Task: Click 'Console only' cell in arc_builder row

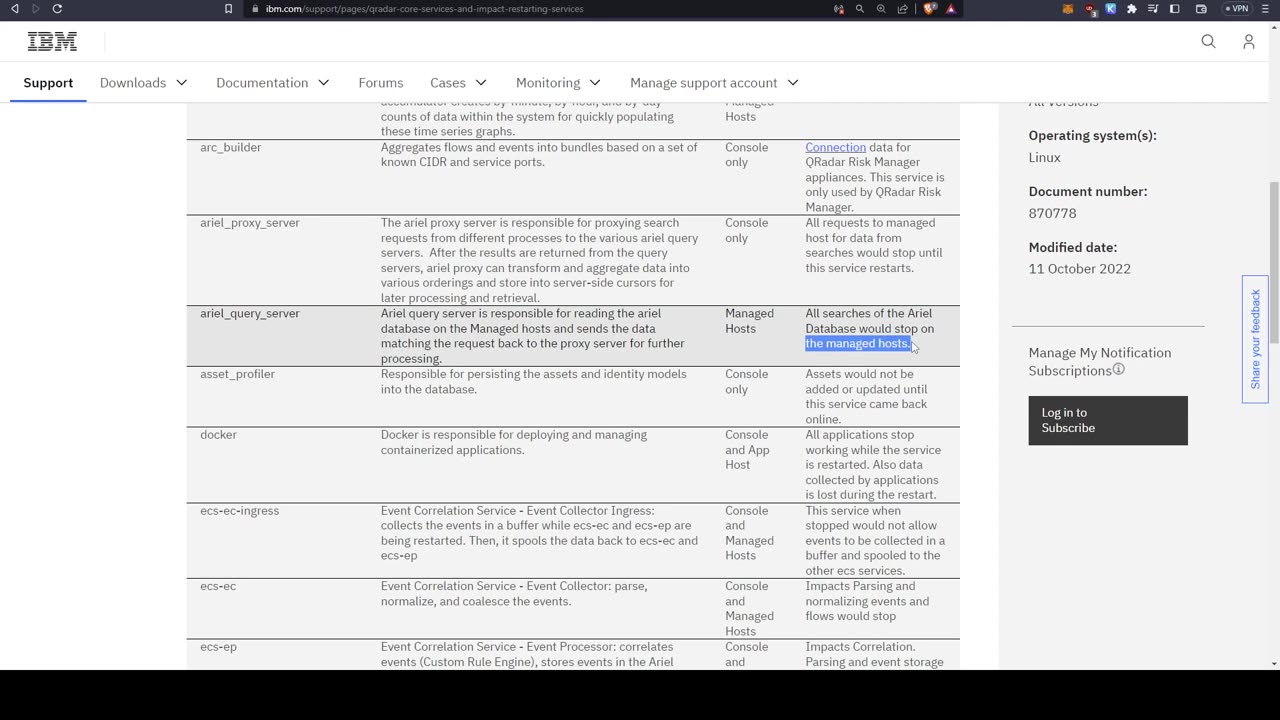Action: [747, 154]
